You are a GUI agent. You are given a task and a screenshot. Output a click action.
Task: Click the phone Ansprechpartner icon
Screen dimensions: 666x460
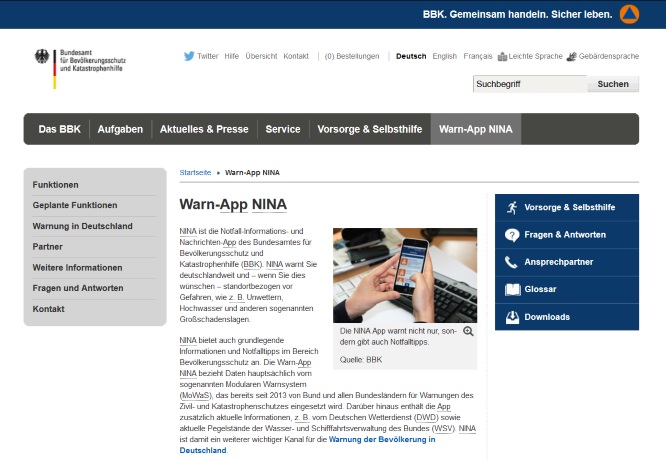pos(513,262)
